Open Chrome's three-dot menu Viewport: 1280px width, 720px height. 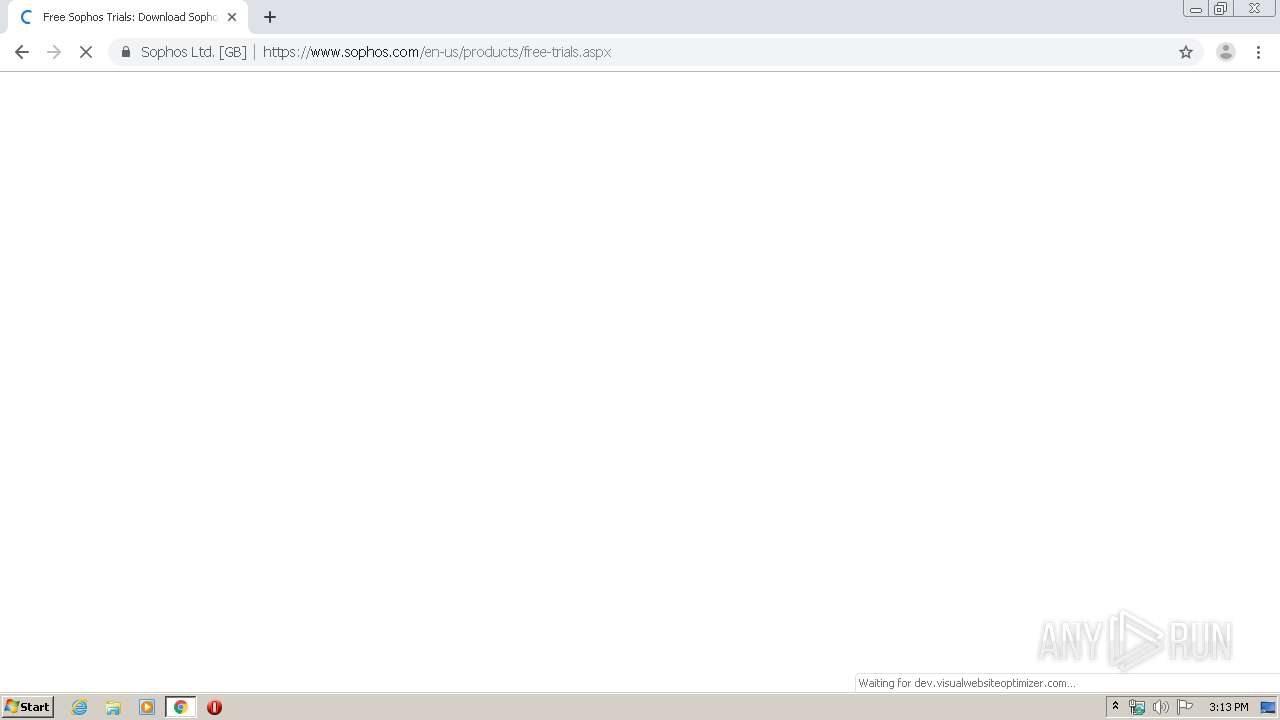click(x=1259, y=52)
